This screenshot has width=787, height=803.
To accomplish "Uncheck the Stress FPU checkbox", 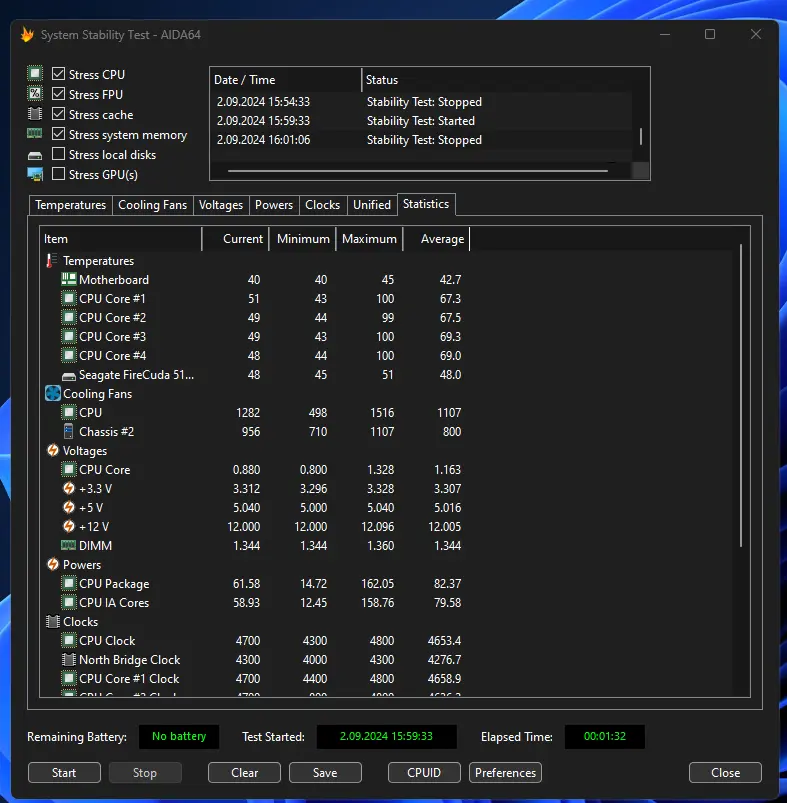I will click(x=58, y=94).
